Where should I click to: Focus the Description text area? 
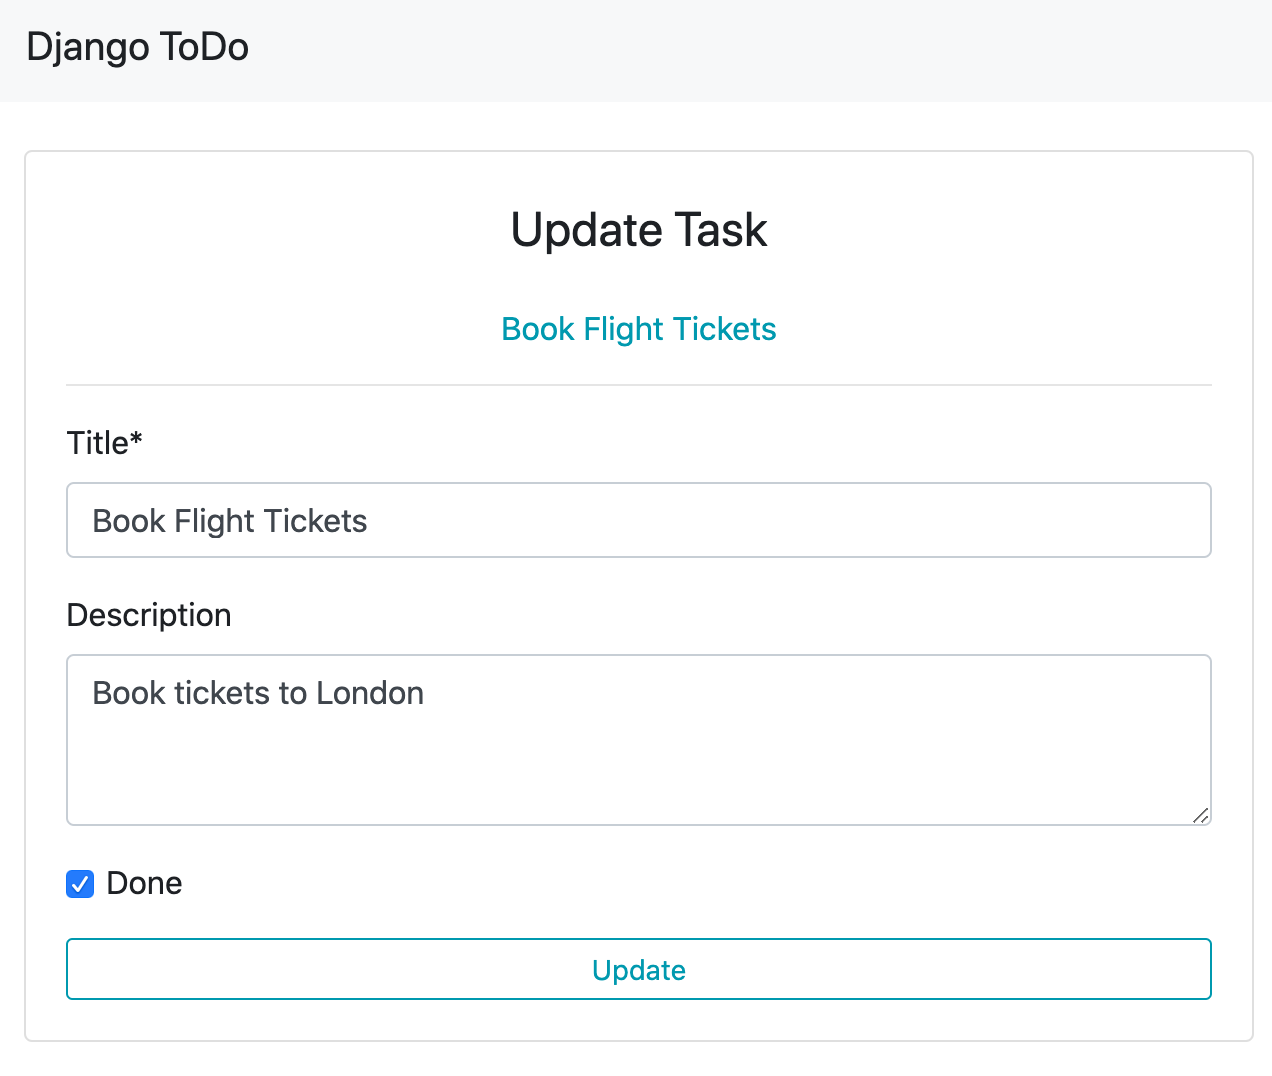point(638,740)
